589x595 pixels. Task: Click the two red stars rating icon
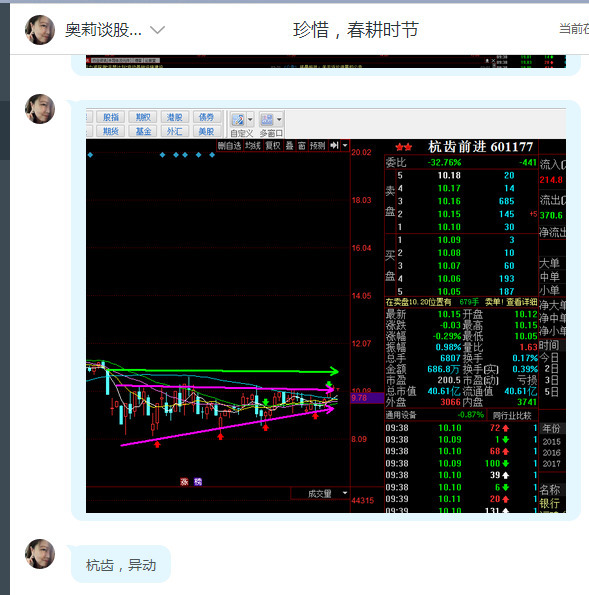403,147
